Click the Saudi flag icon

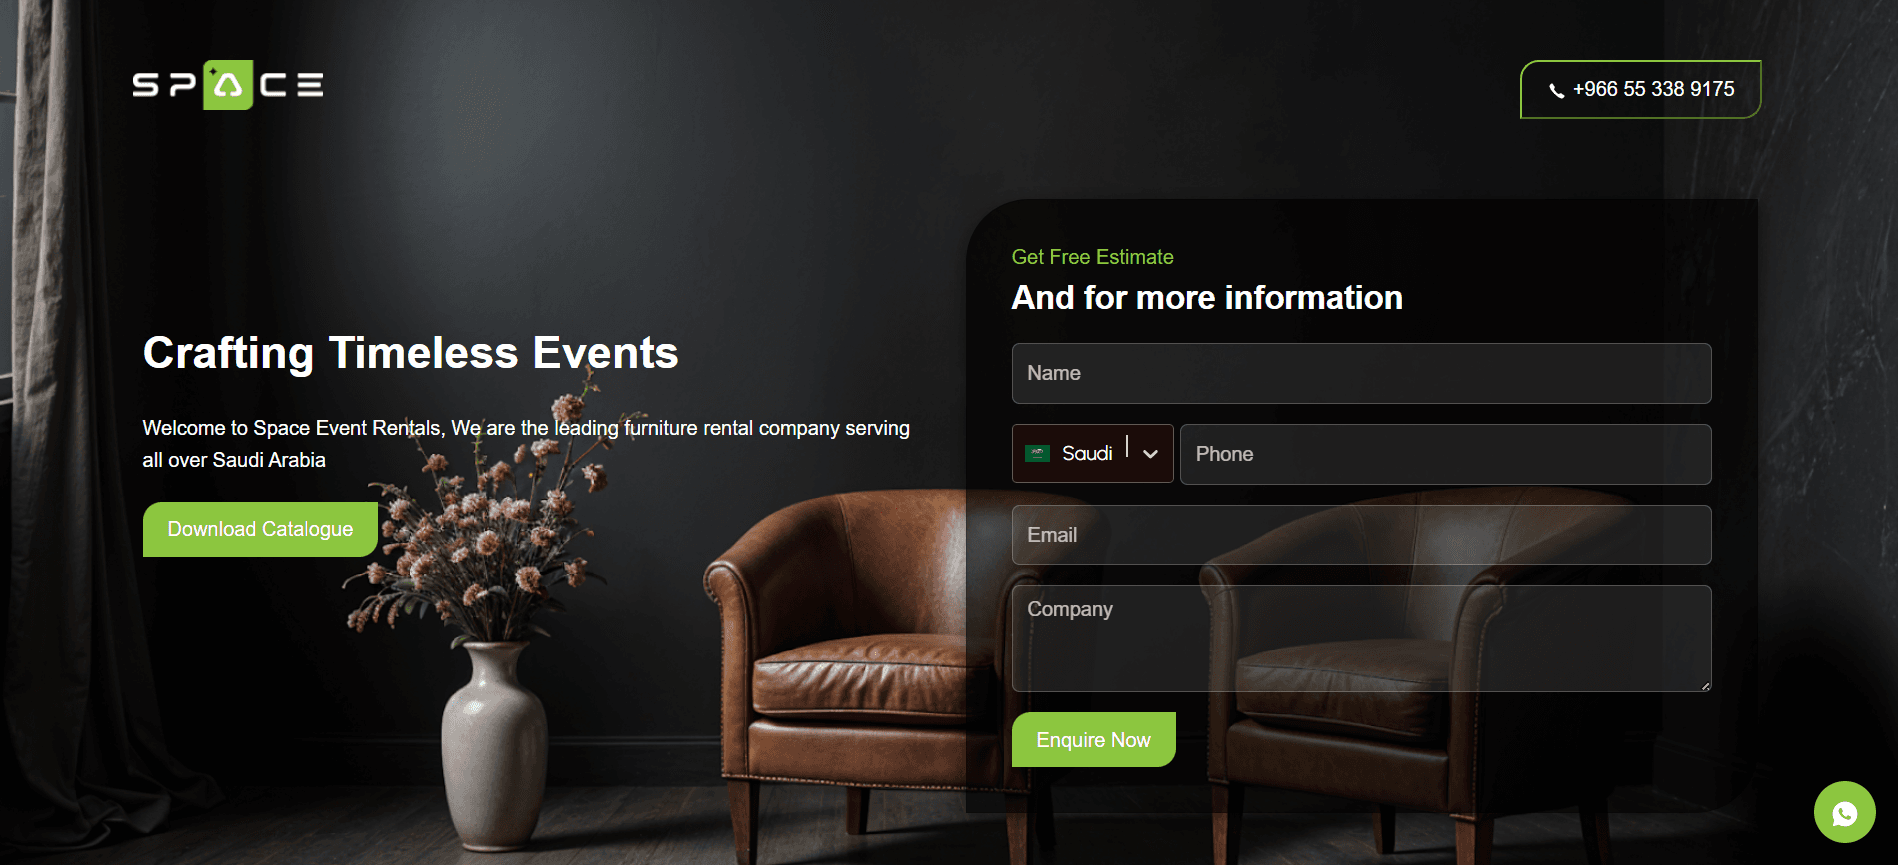(1037, 454)
